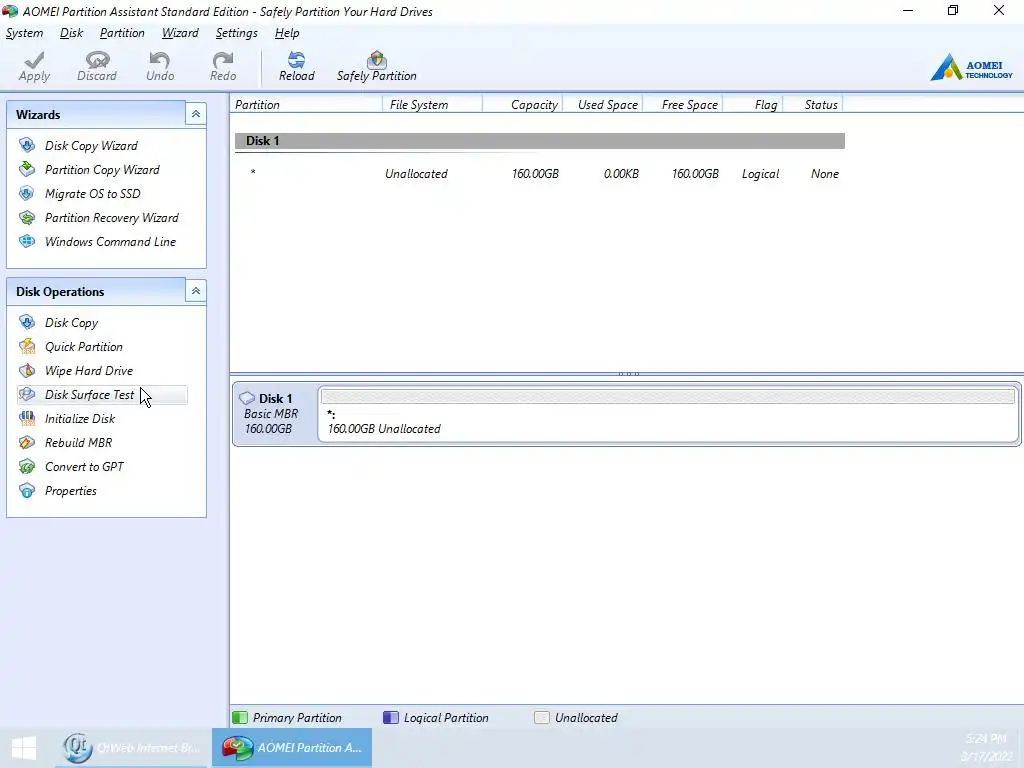Collapse the Wizards panel
Screen dimensions: 1024x768
tap(195, 114)
